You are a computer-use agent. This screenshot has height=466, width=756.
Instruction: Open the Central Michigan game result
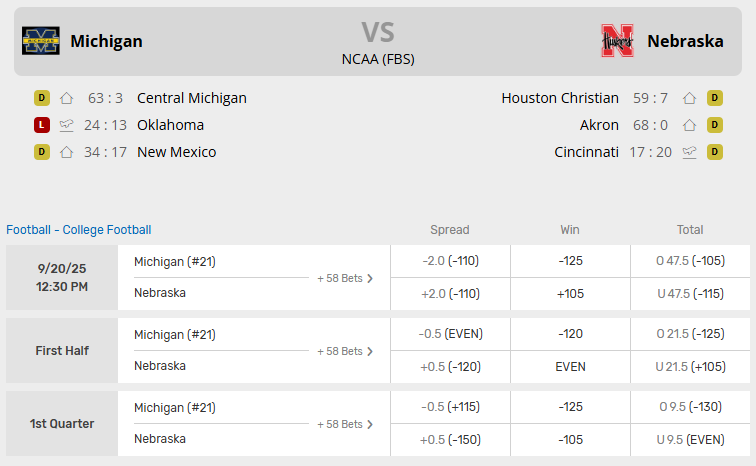point(191,98)
